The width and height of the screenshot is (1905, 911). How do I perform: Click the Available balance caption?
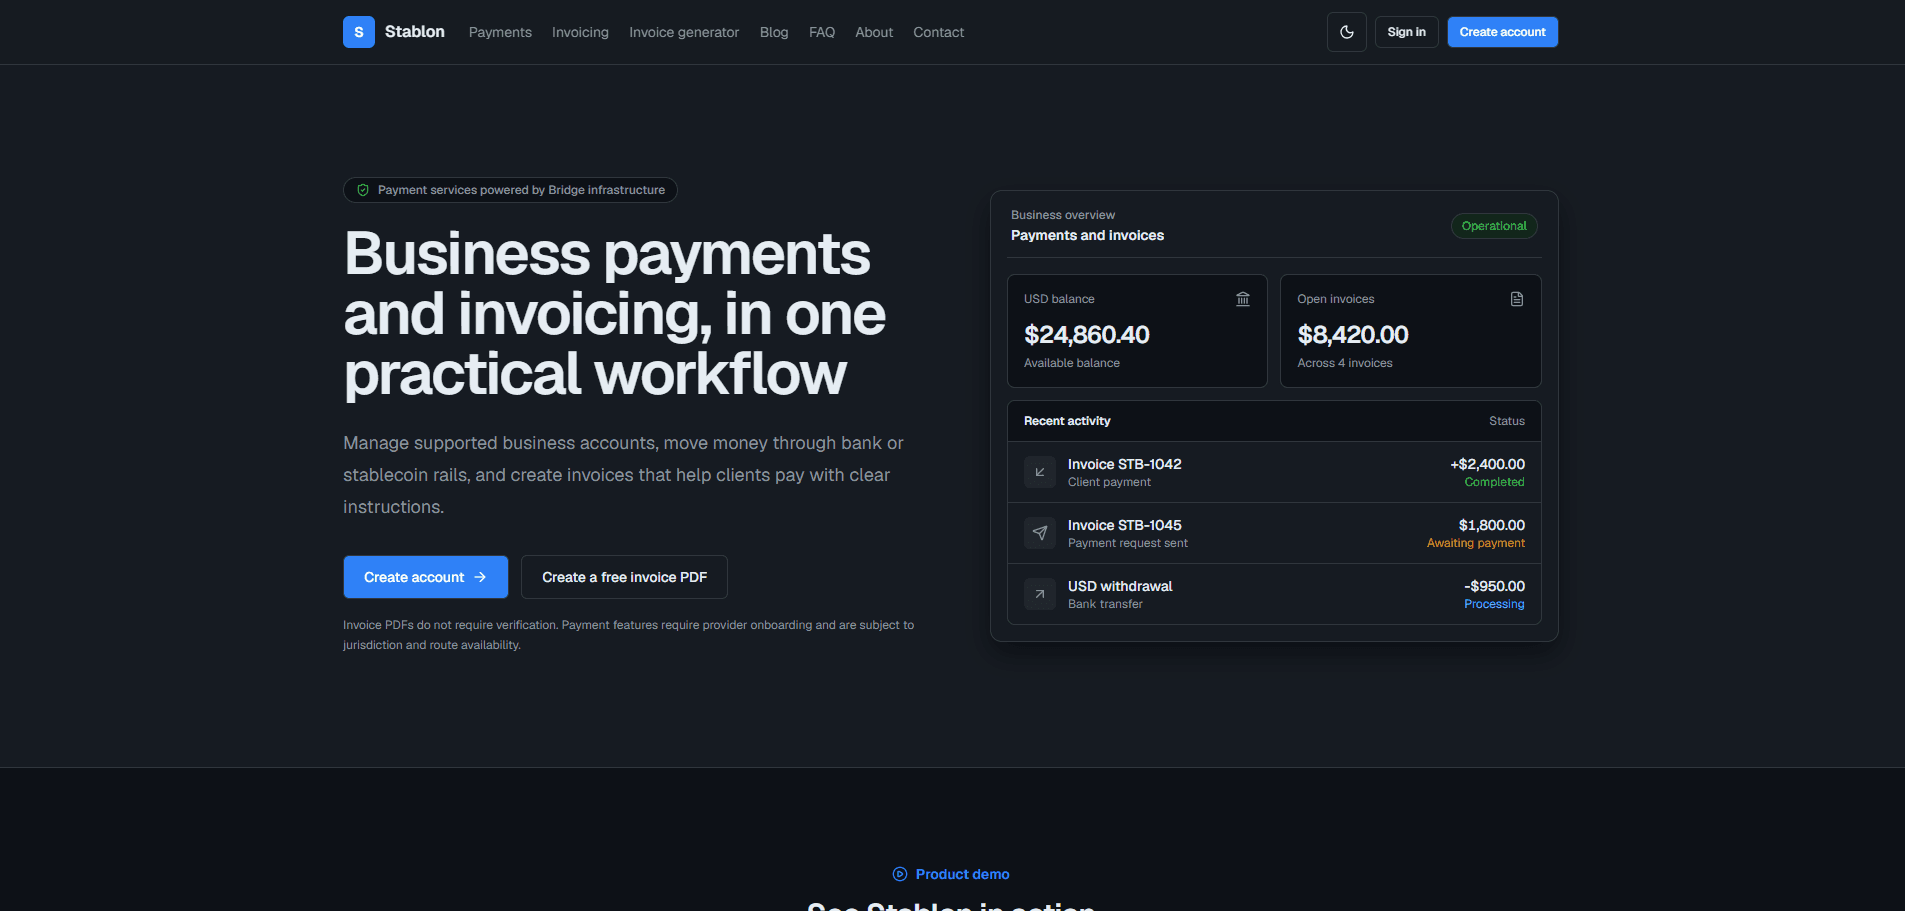point(1072,363)
